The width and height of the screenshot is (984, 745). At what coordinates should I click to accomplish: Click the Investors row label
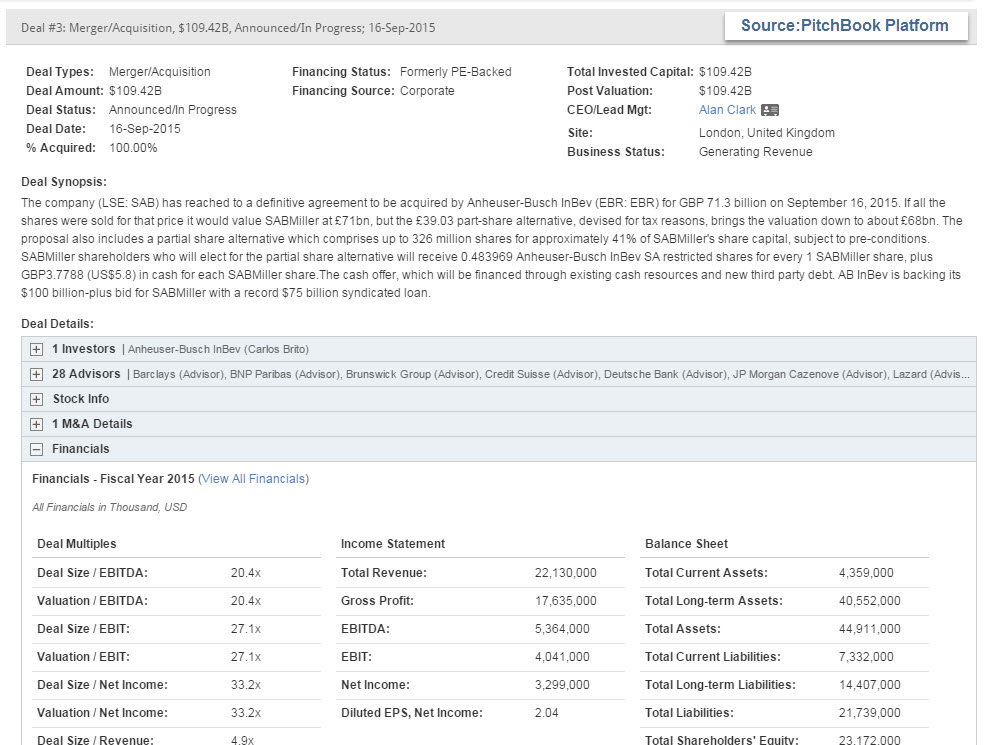84,349
